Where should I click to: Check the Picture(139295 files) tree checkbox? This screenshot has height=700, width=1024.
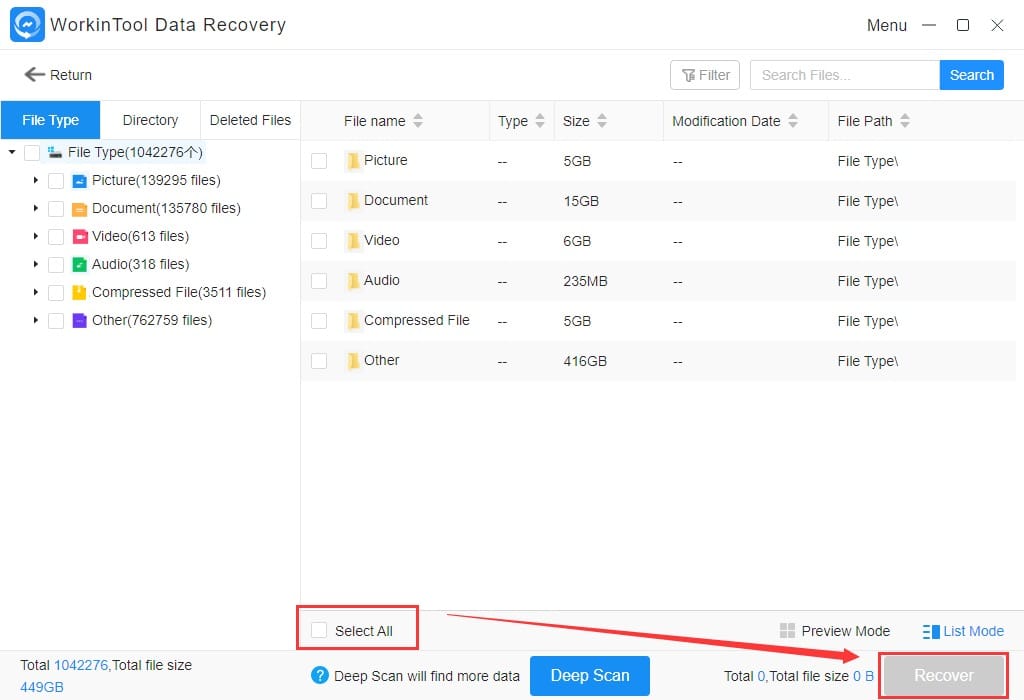click(x=56, y=181)
